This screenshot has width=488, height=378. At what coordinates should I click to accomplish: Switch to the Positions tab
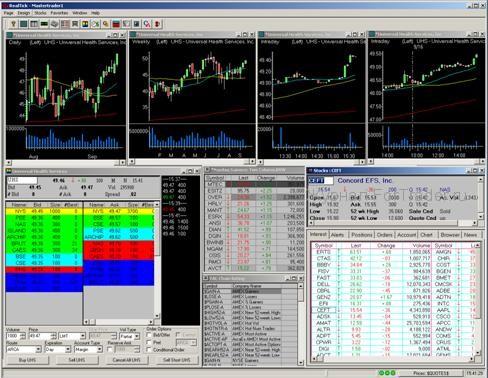click(361, 235)
